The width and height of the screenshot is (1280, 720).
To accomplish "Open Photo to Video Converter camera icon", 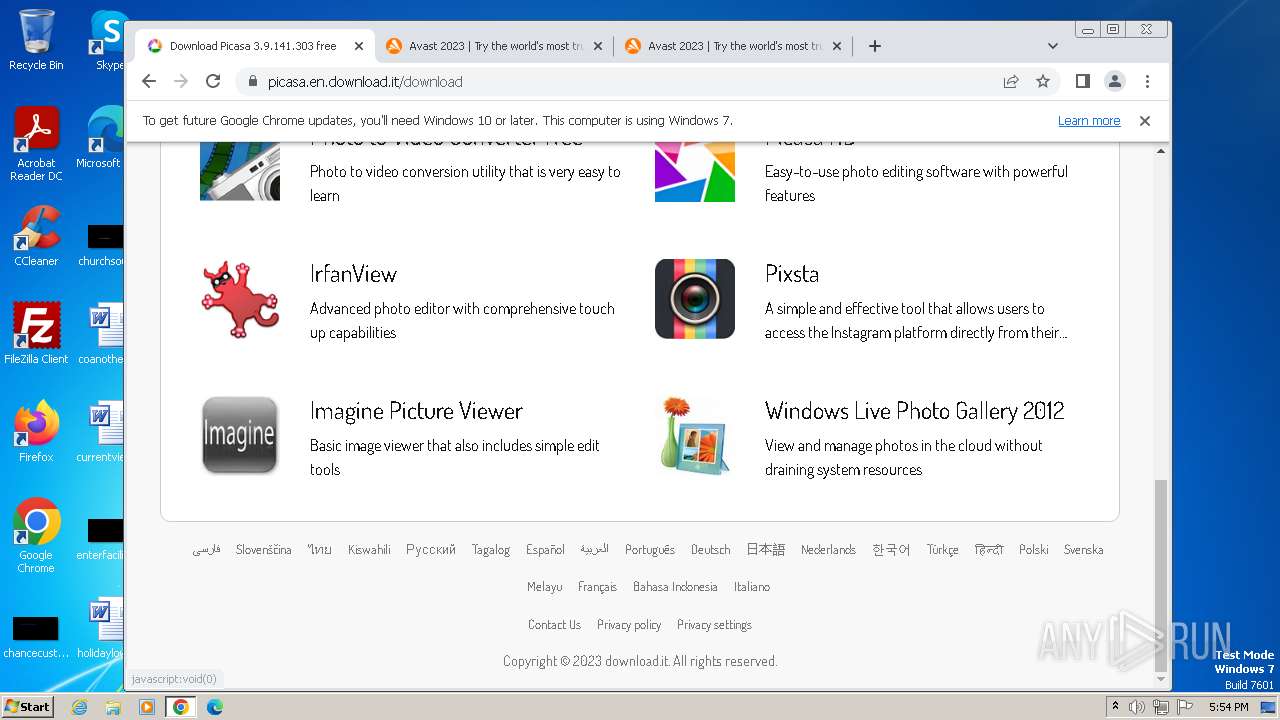I will tap(240, 171).
